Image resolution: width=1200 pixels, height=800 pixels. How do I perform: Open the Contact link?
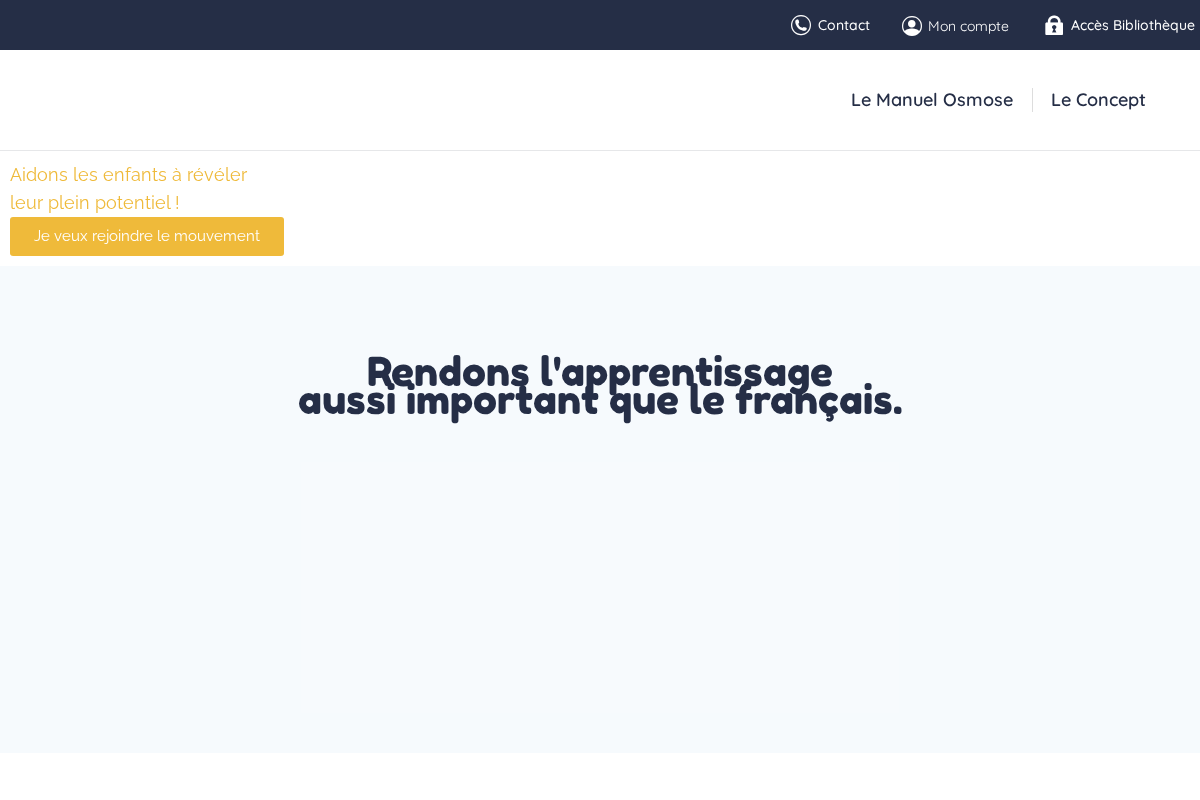pyautogui.click(x=844, y=25)
